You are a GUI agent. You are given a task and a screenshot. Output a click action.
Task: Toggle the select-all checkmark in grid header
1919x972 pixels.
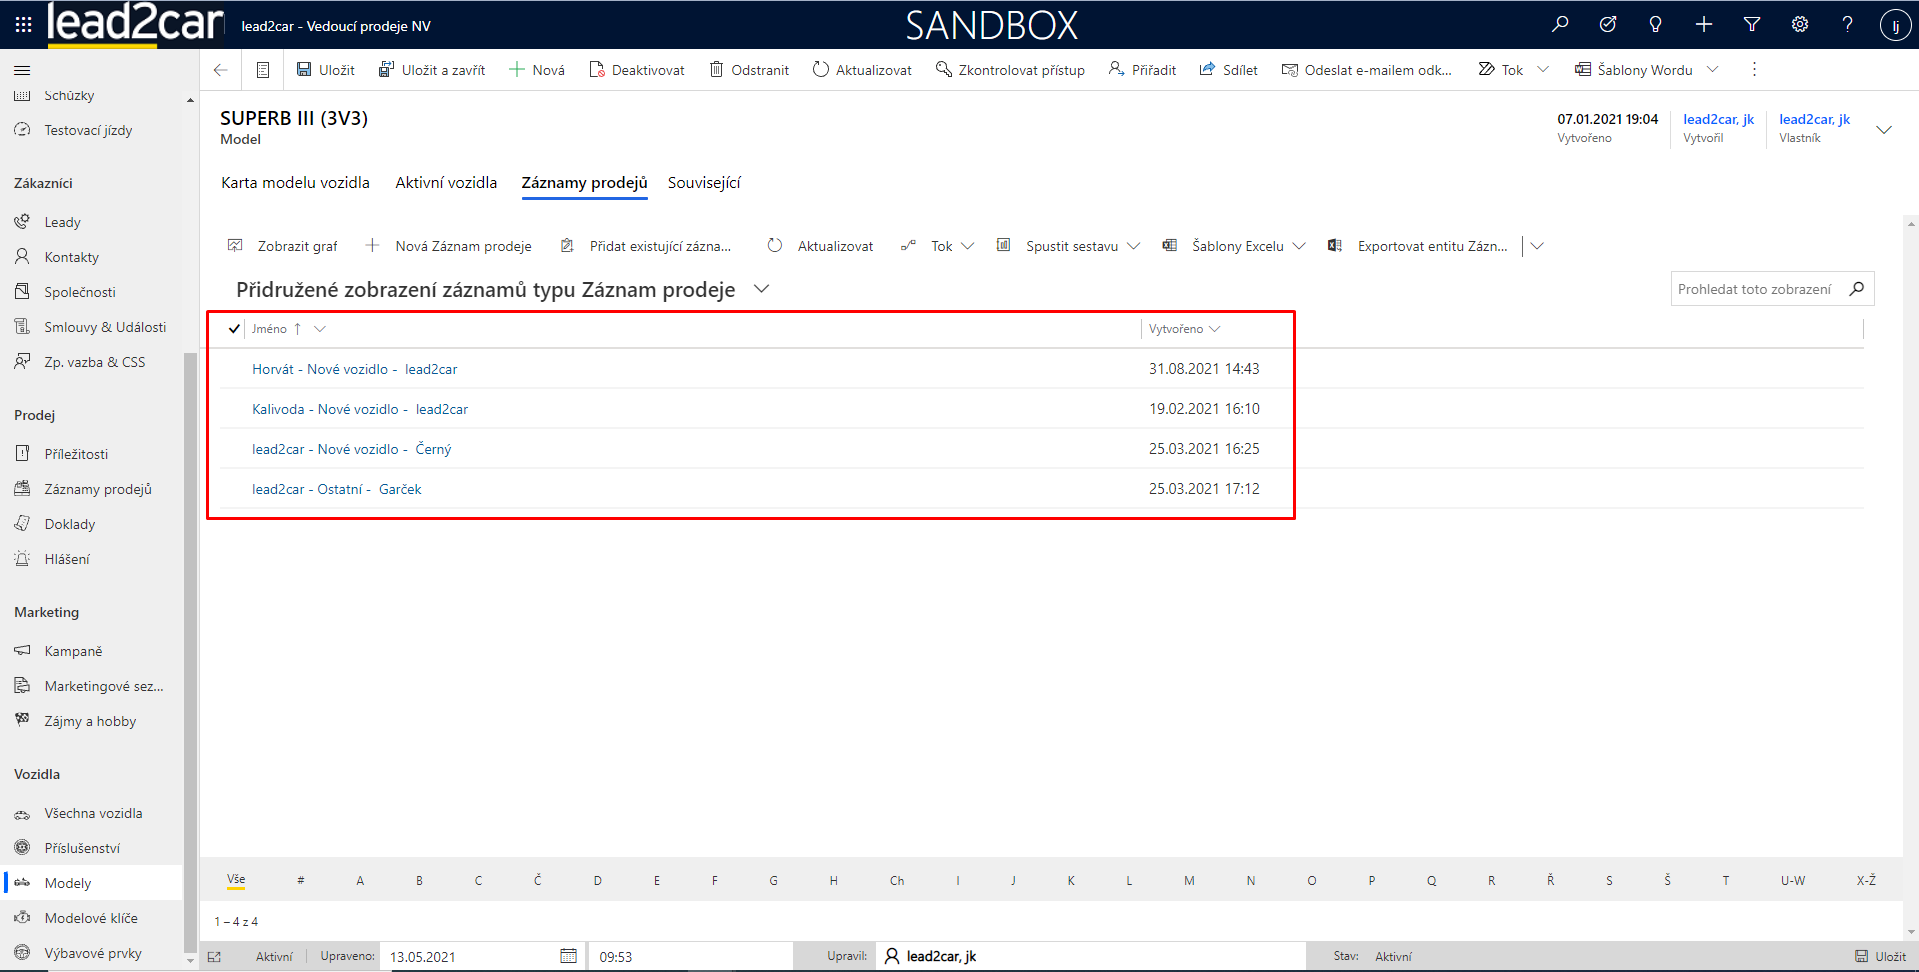234,329
